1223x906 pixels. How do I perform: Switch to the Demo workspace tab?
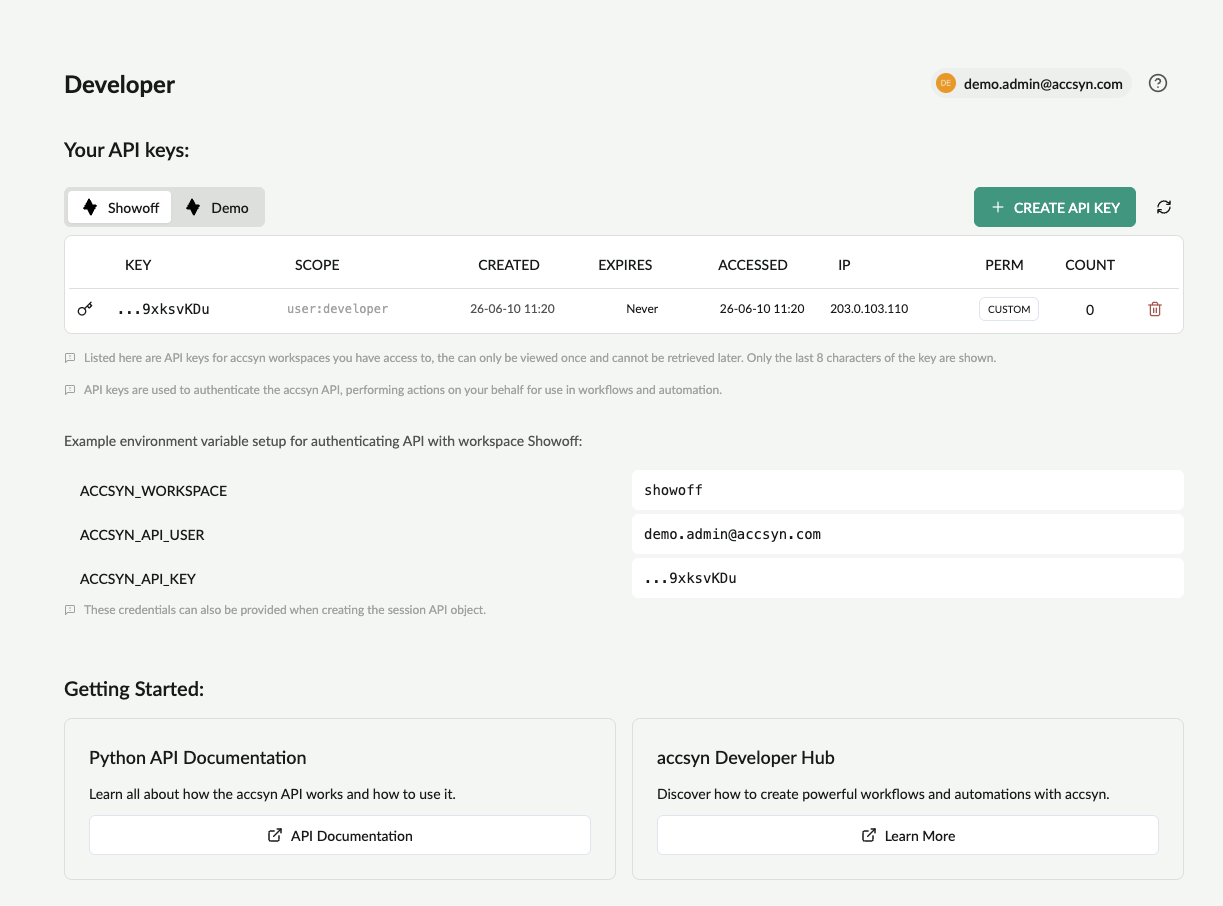(217, 207)
